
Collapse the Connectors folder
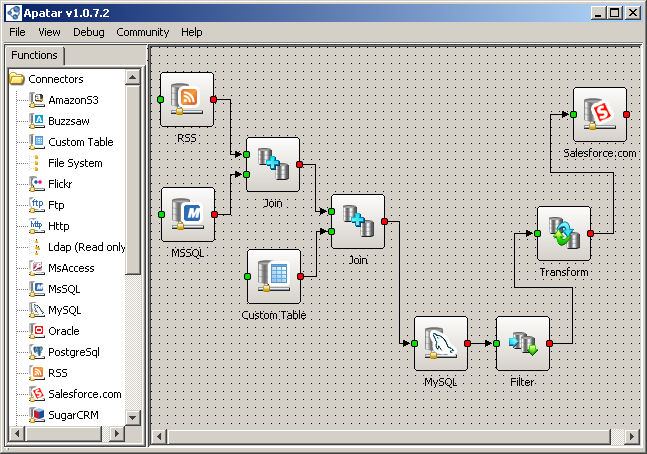[x=17, y=78]
